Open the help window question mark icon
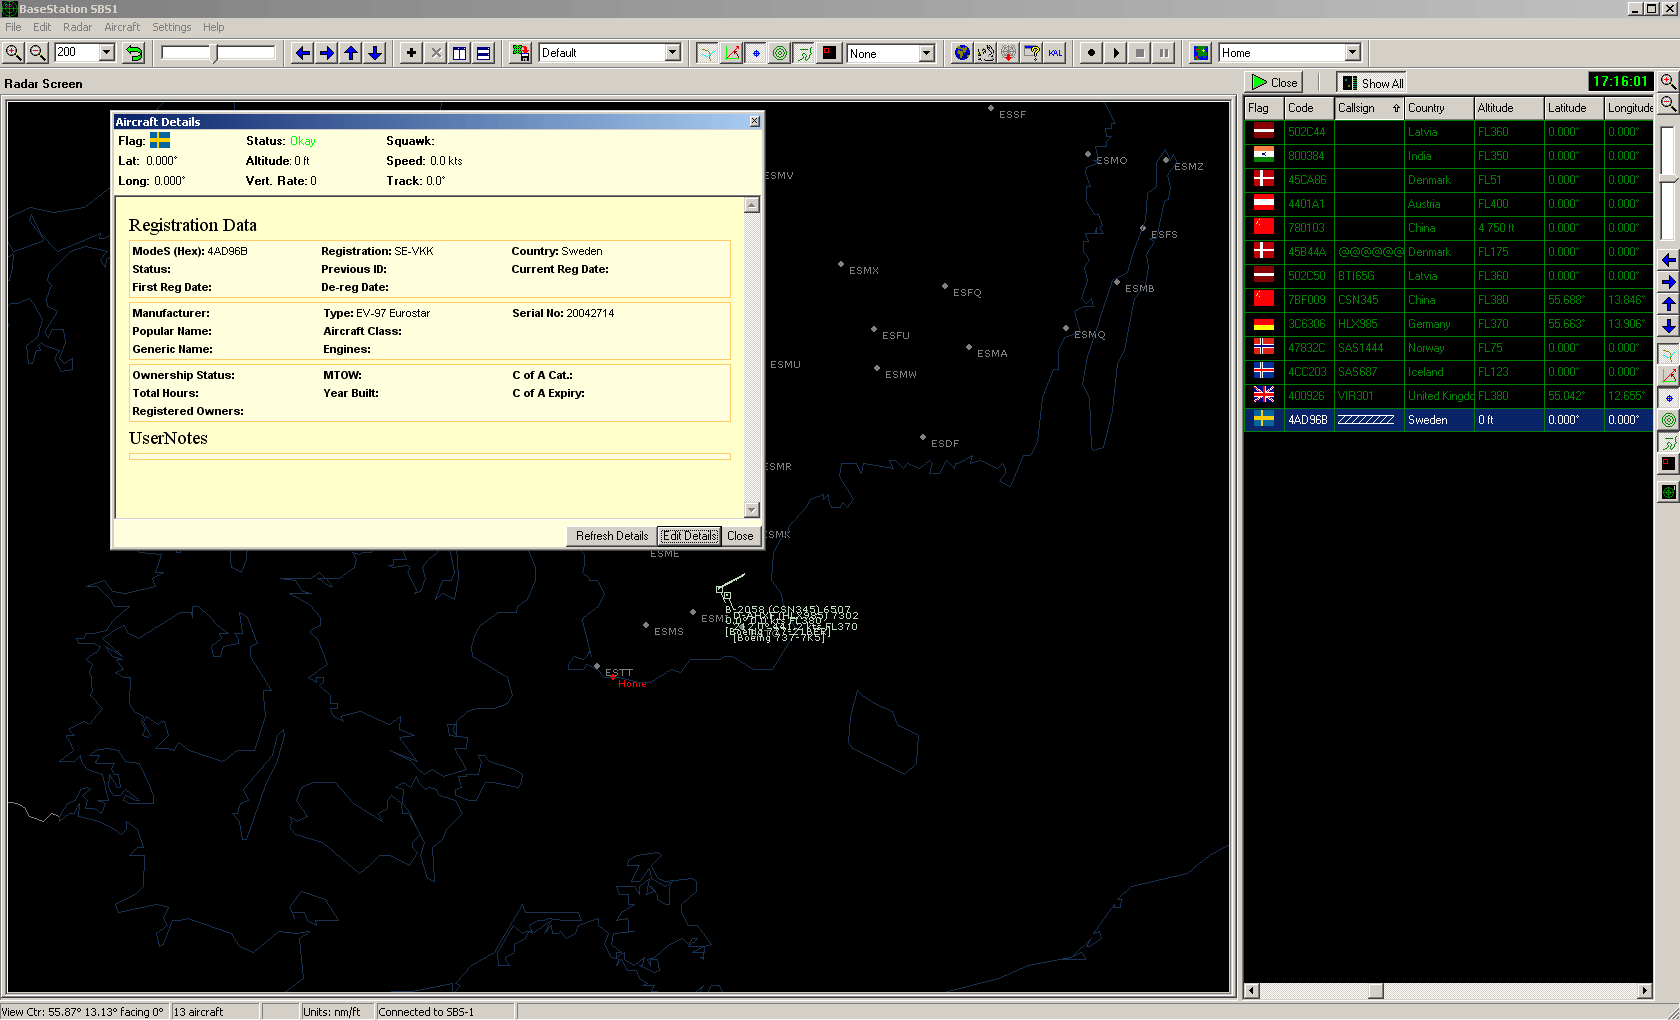Image resolution: width=1680 pixels, height=1020 pixels. tap(1032, 53)
